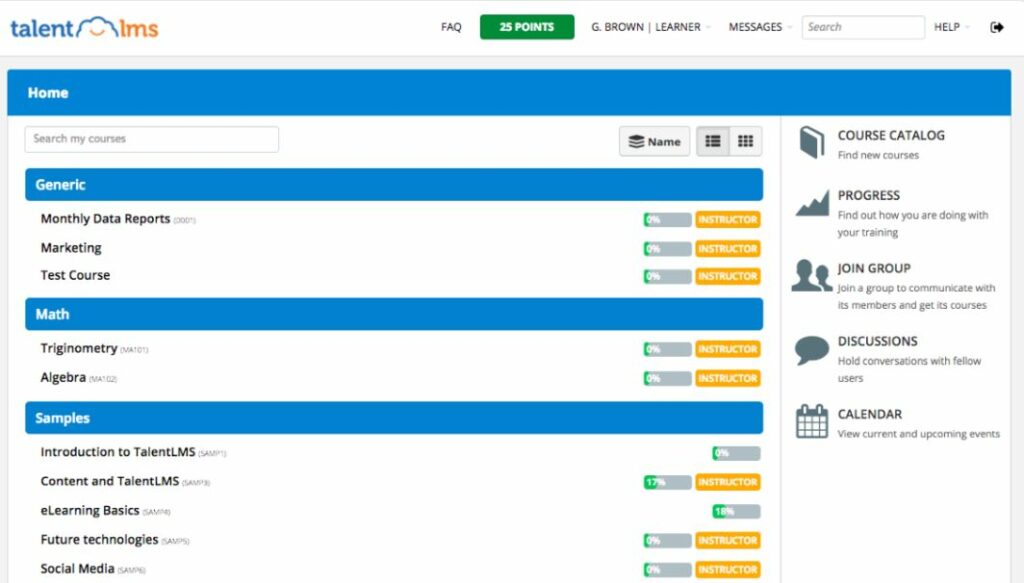Open the Calendar link
1024x583 pixels.
coord(870,414)
